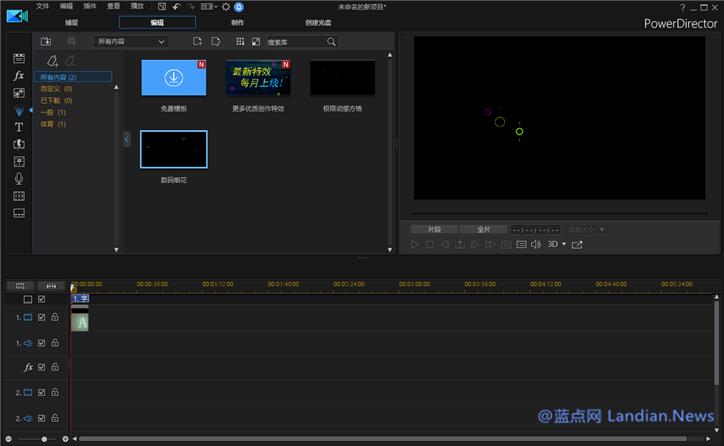Open the 所有内容 content filter dropdown
The image size is (724, 446).
click(x=131, y=42)
